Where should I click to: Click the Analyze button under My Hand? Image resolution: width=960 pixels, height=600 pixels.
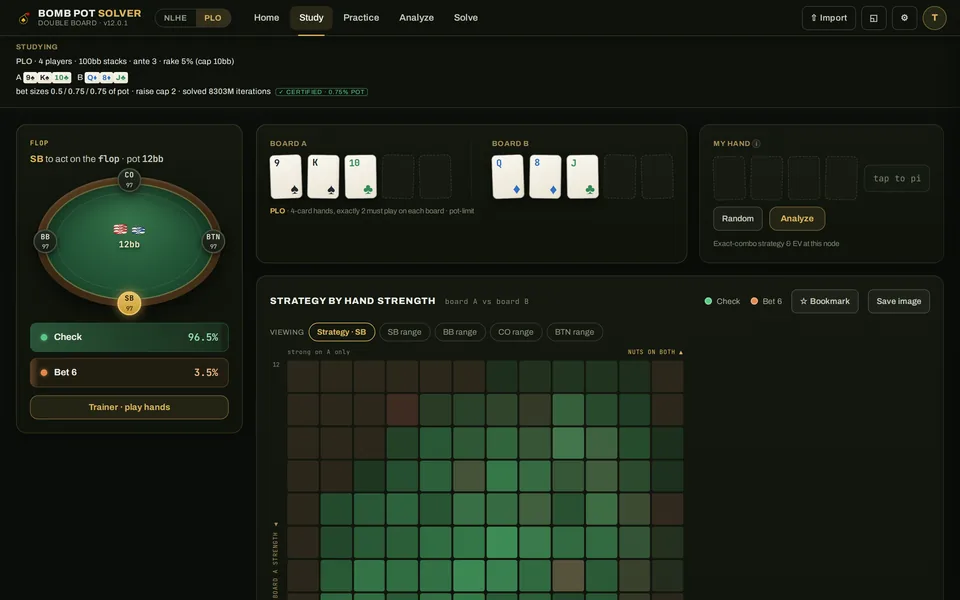click(797, 219)
